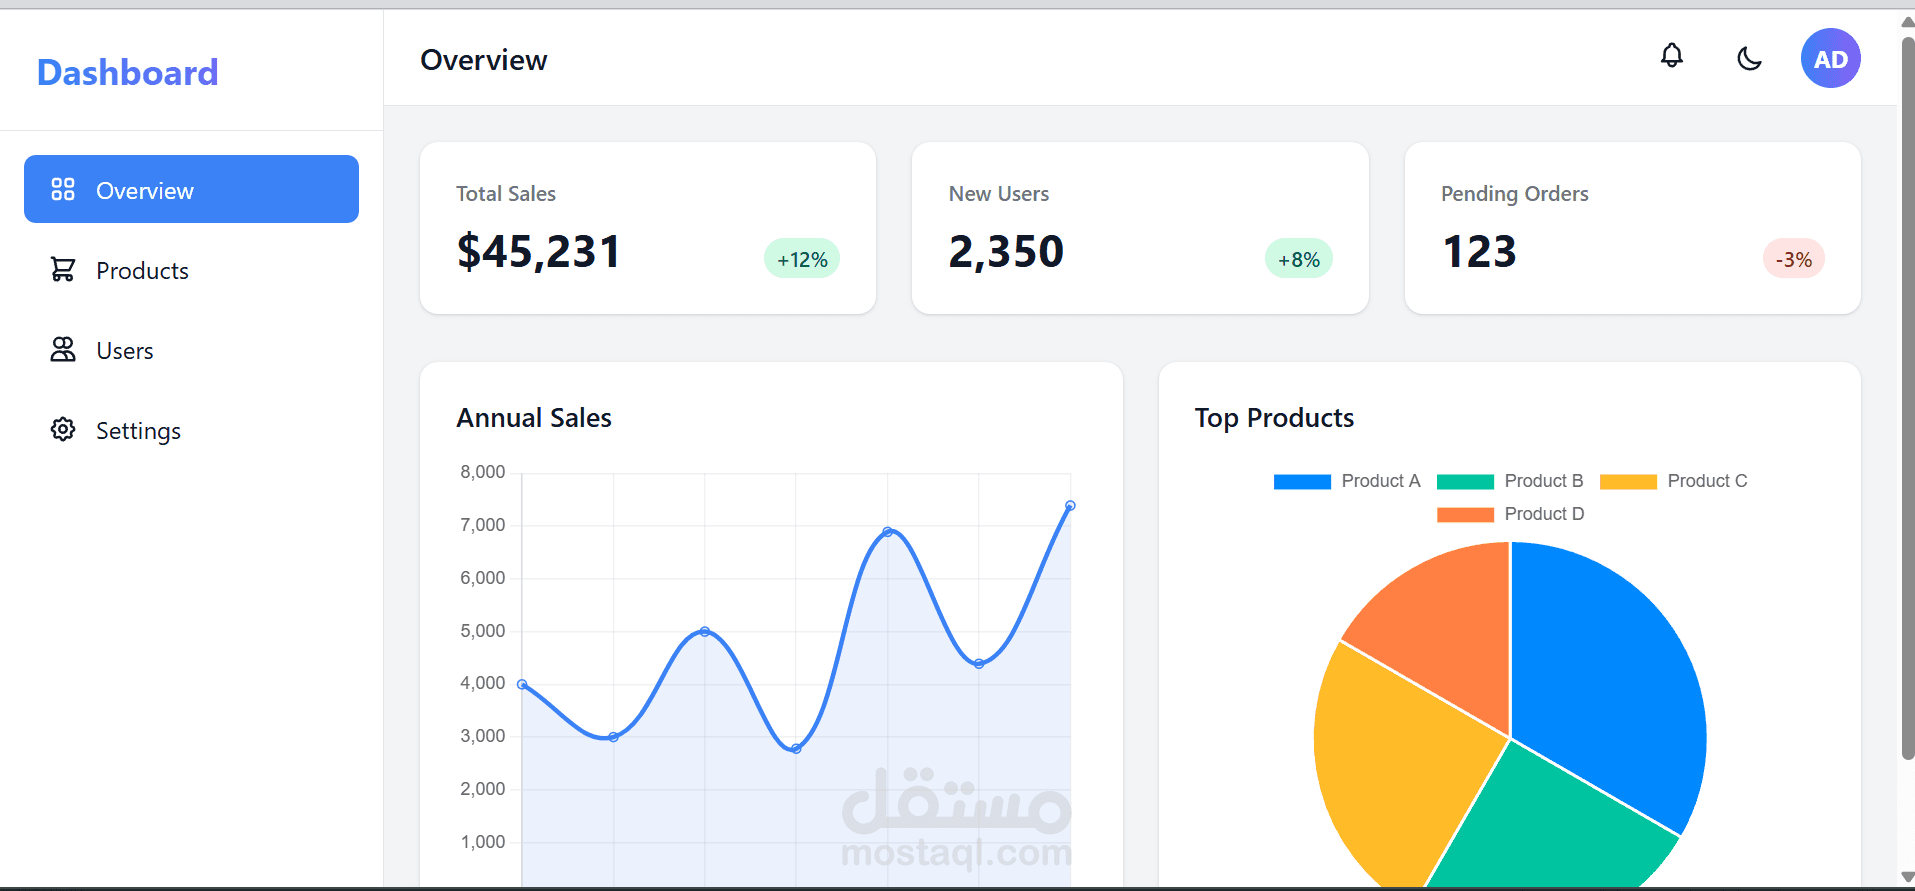Open the notifications bell icon

coord(1671,56)
